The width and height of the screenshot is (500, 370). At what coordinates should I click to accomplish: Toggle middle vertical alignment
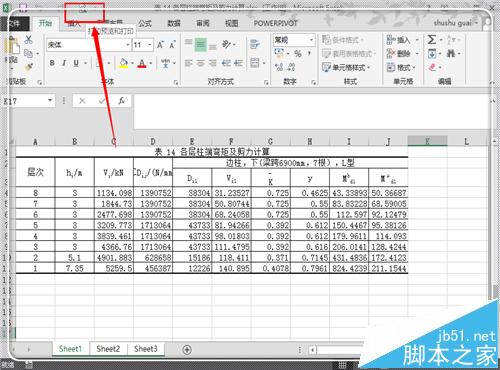(200, 44)
